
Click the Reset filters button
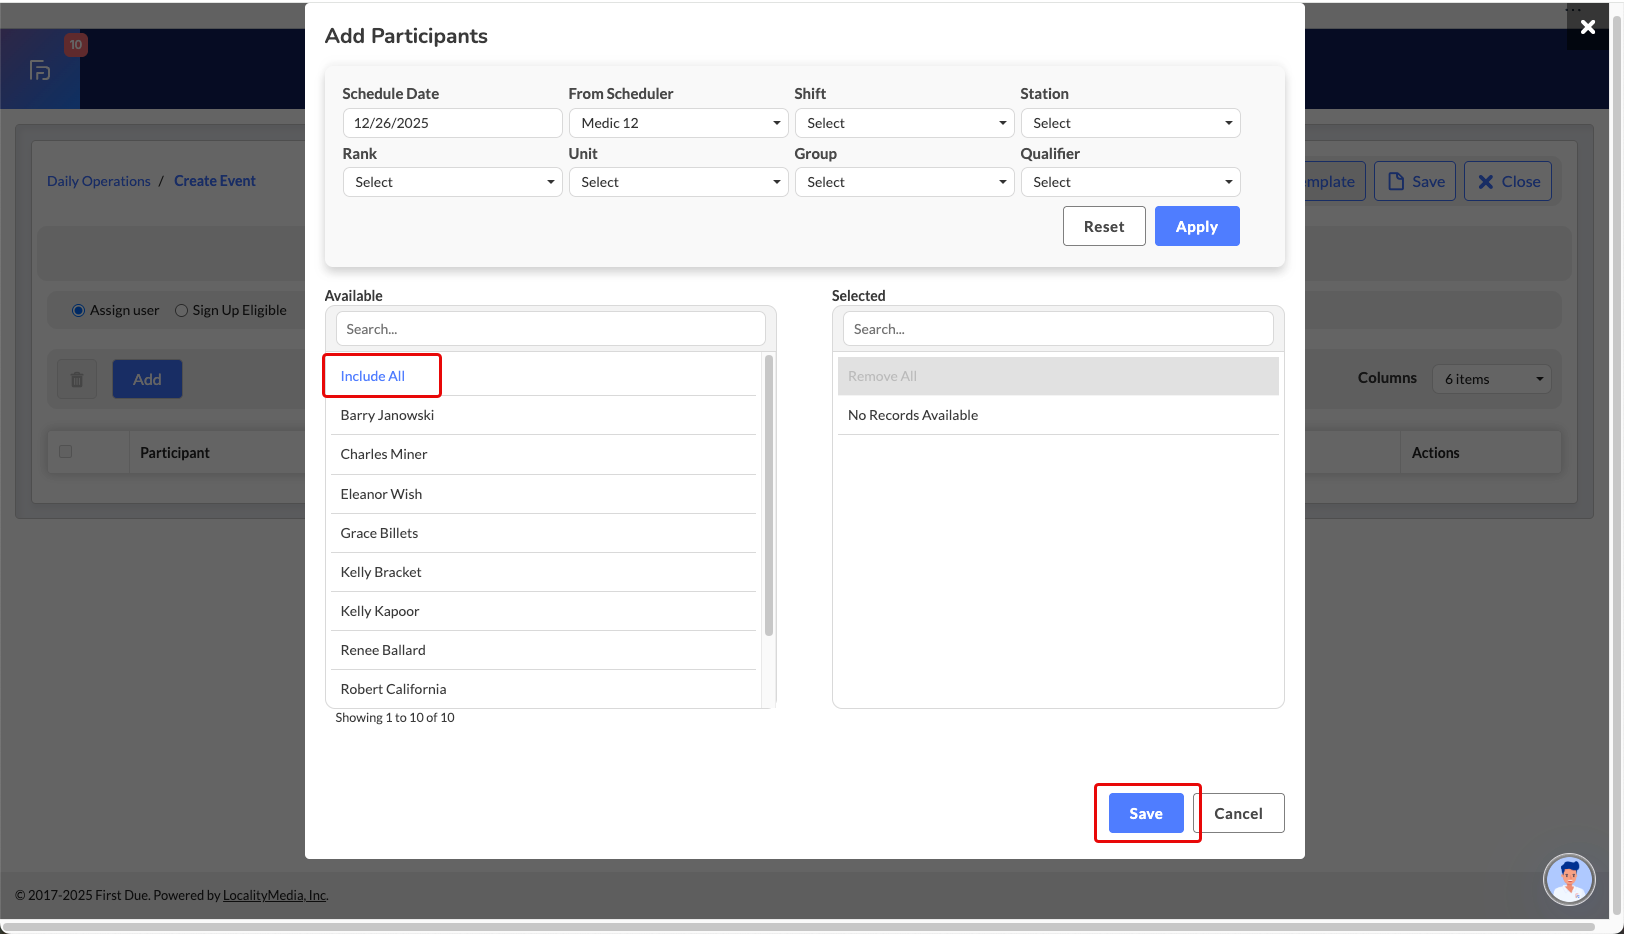pos(1104,227)
